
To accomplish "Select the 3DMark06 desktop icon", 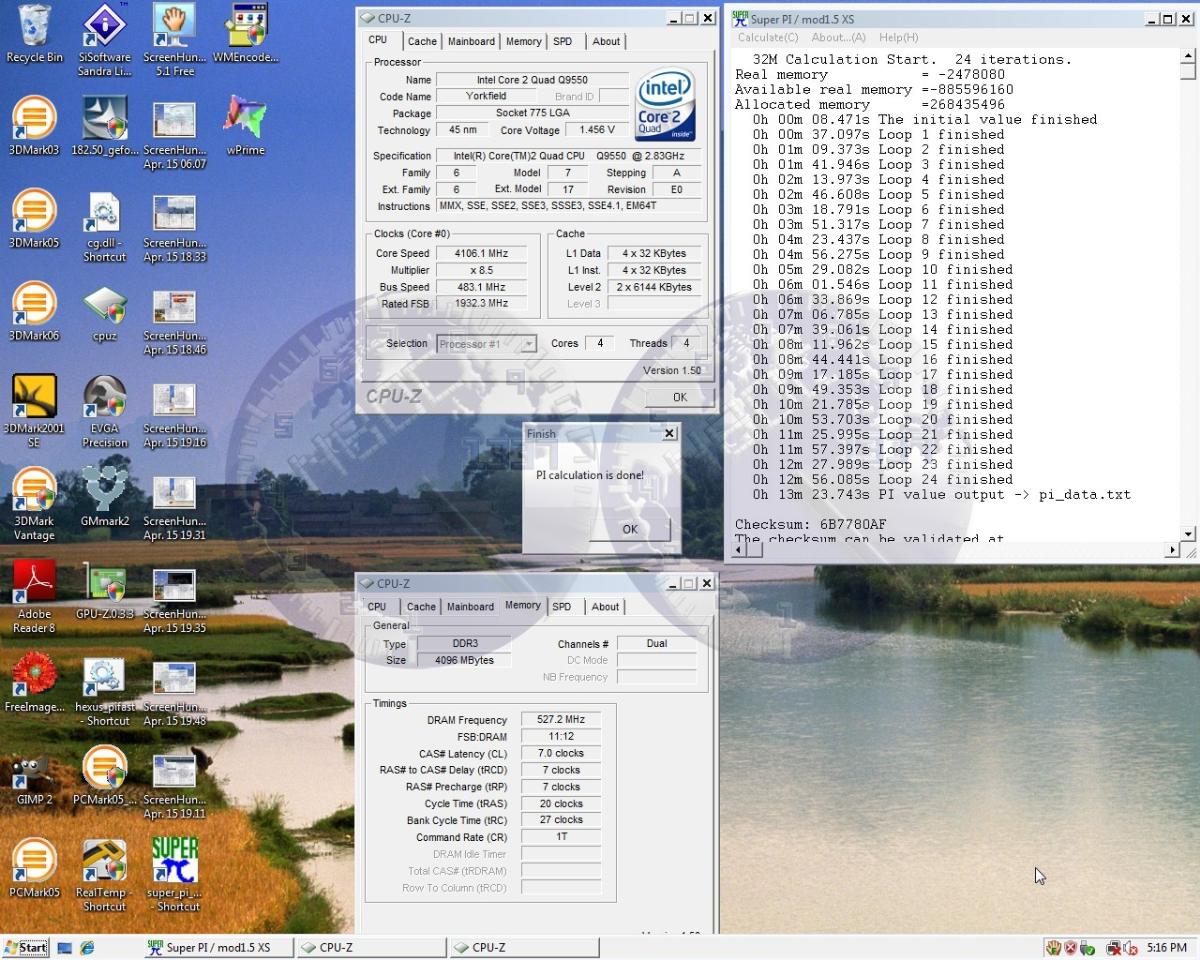I will tap(34, 313).
